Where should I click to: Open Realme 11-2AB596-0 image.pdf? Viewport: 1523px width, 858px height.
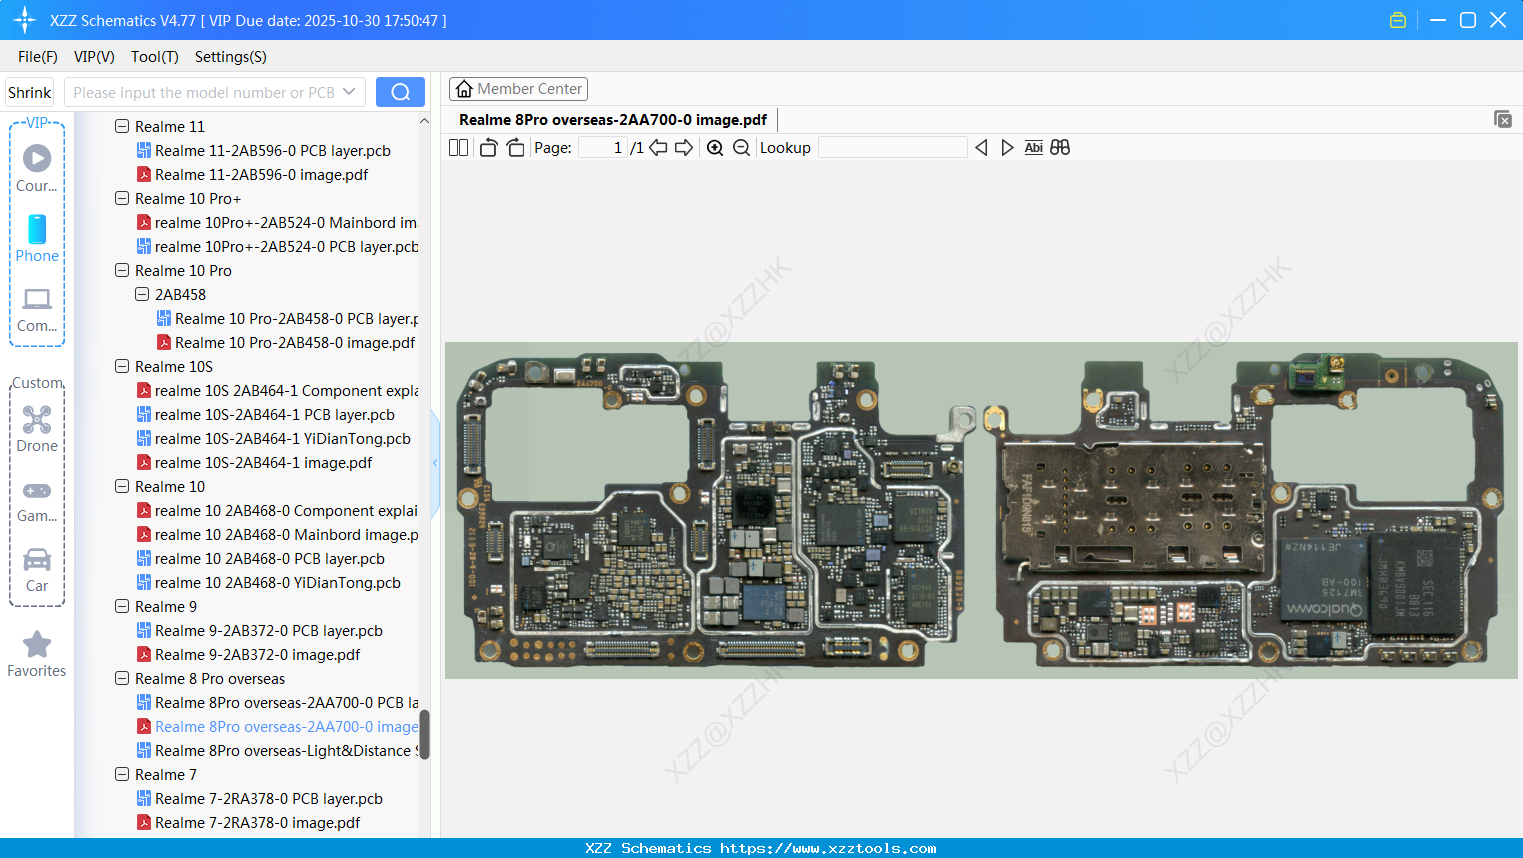262,174
